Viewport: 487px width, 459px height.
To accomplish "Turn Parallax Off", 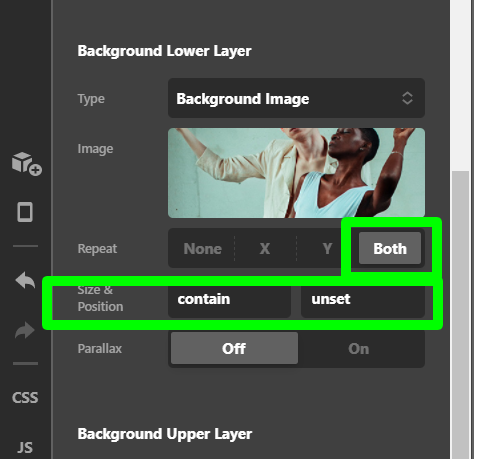I will click(x=234, y=349).
